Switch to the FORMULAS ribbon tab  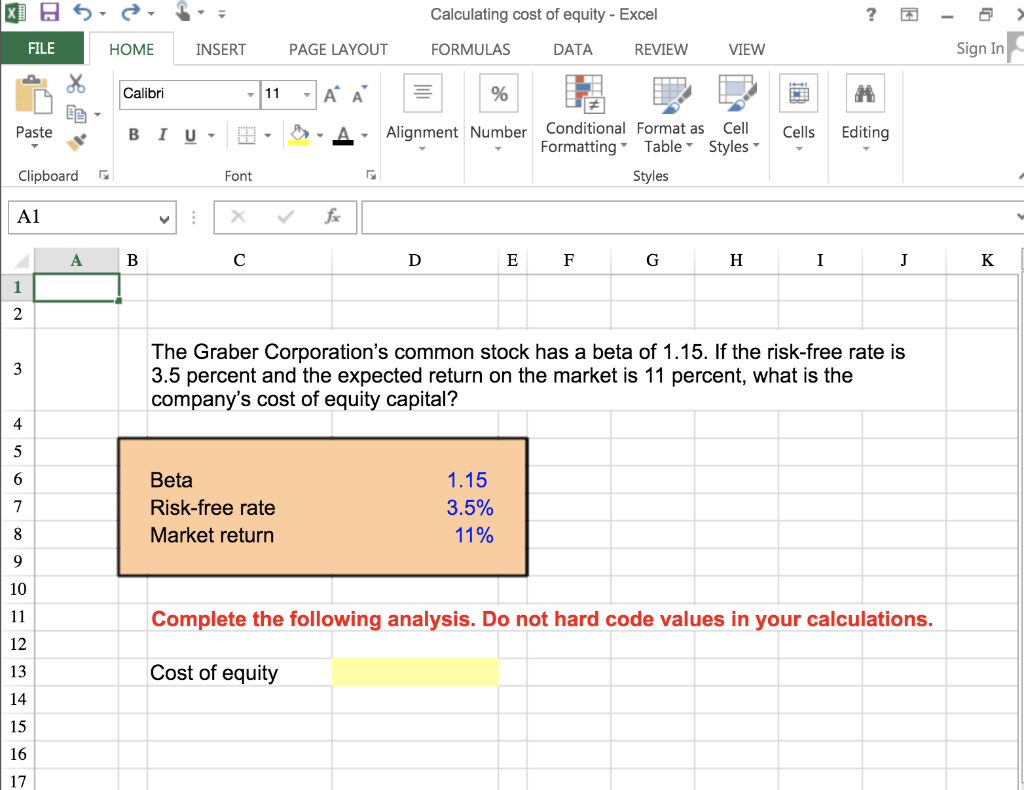tap(470, 48)
